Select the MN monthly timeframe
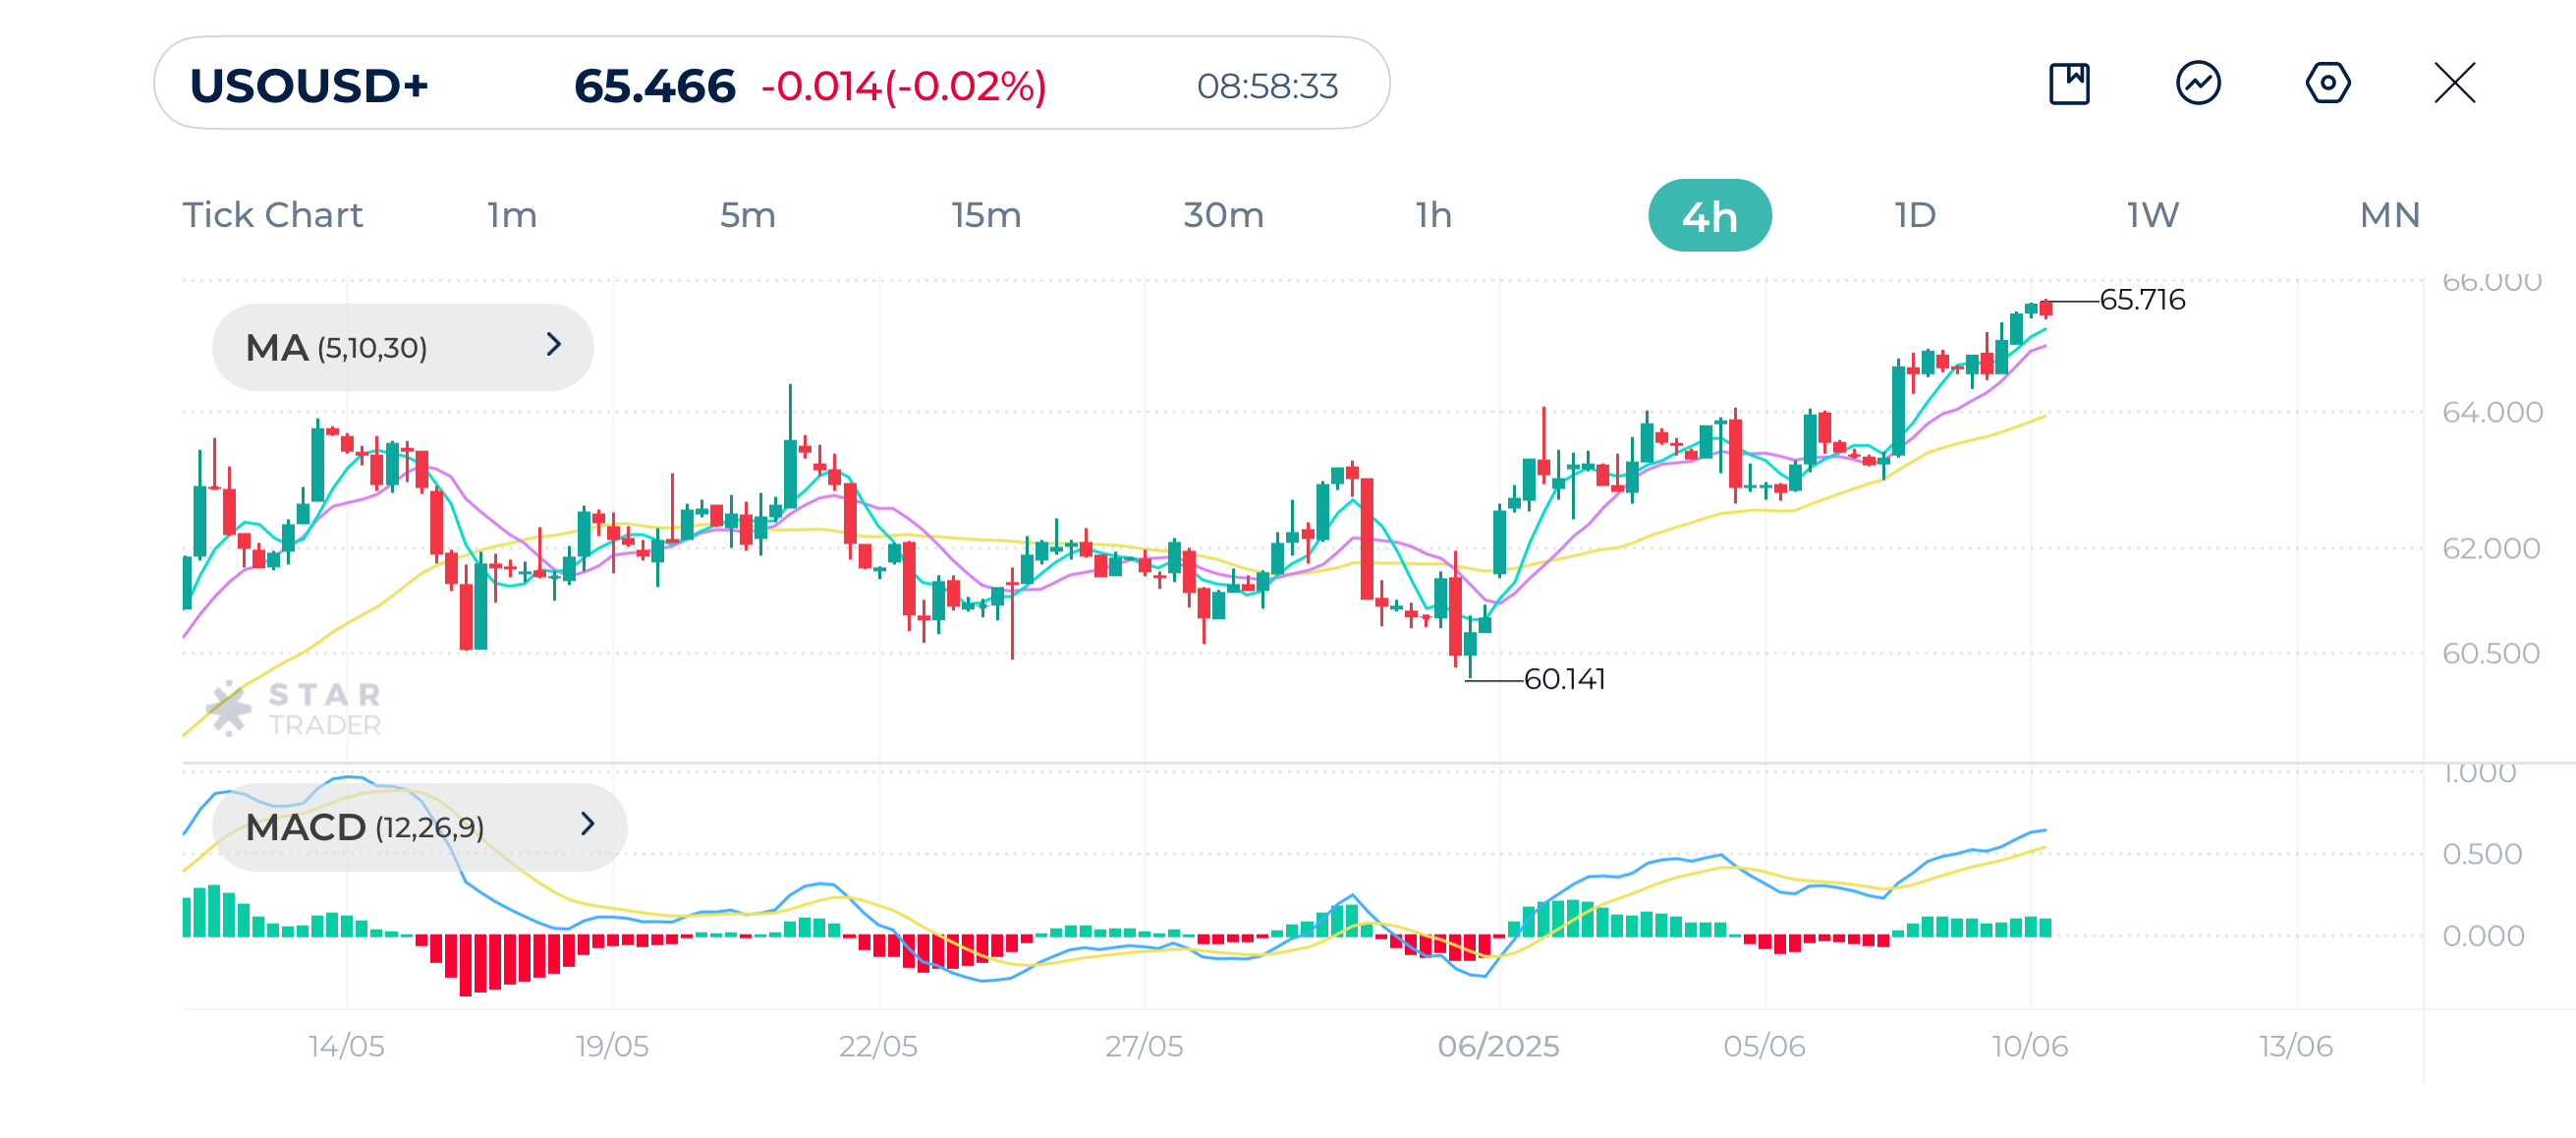 [2389, 216]
